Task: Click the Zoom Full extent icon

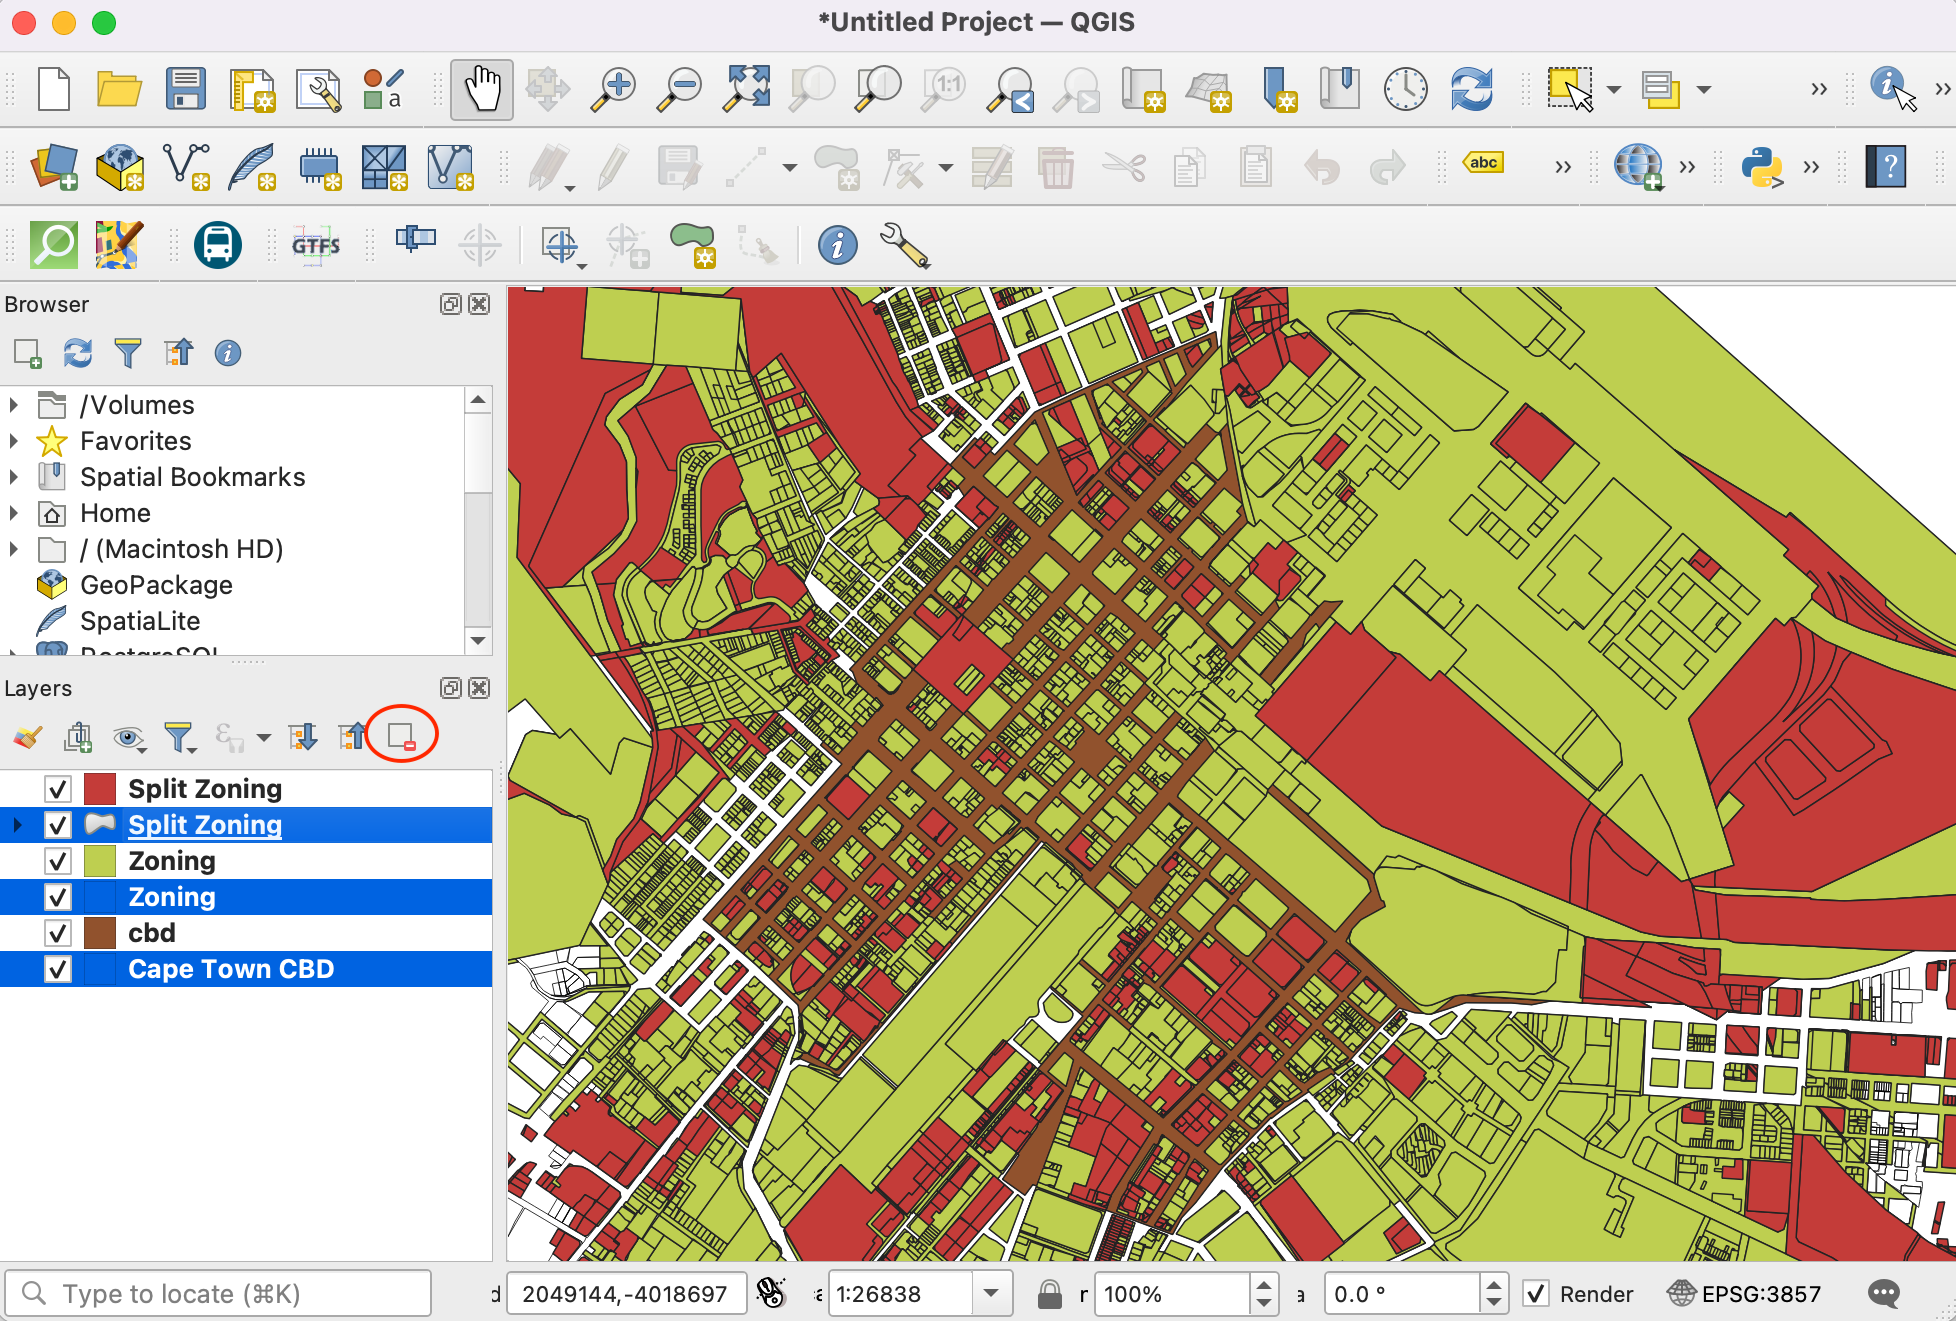Action: point(747,89)
